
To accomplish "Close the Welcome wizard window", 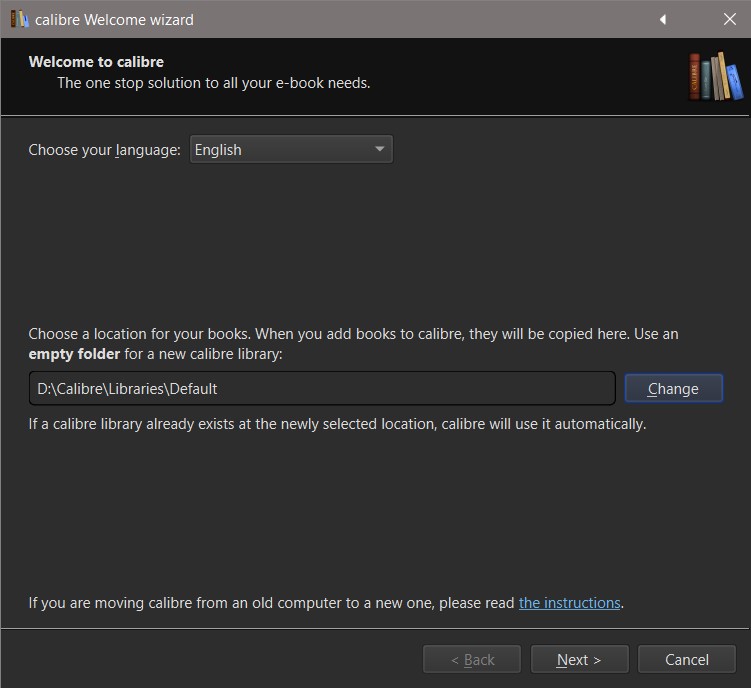I will [x=729, y=20].
